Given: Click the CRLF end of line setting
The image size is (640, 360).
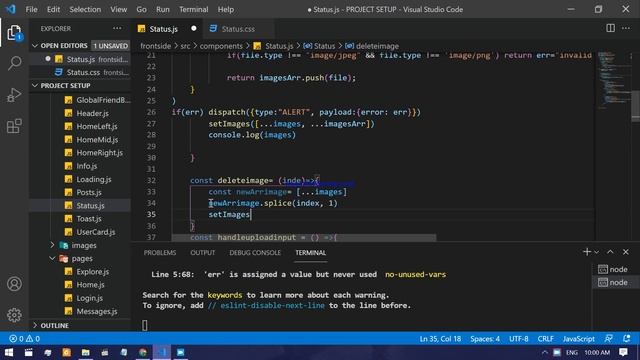Looking at the screenshot, I should pyautogui.click(x=545, y=339).
